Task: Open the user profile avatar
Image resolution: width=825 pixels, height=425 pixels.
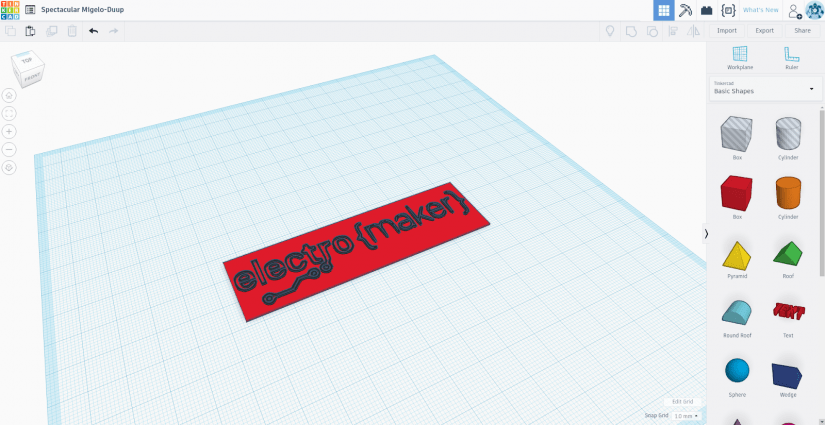Action: point(814,10)
